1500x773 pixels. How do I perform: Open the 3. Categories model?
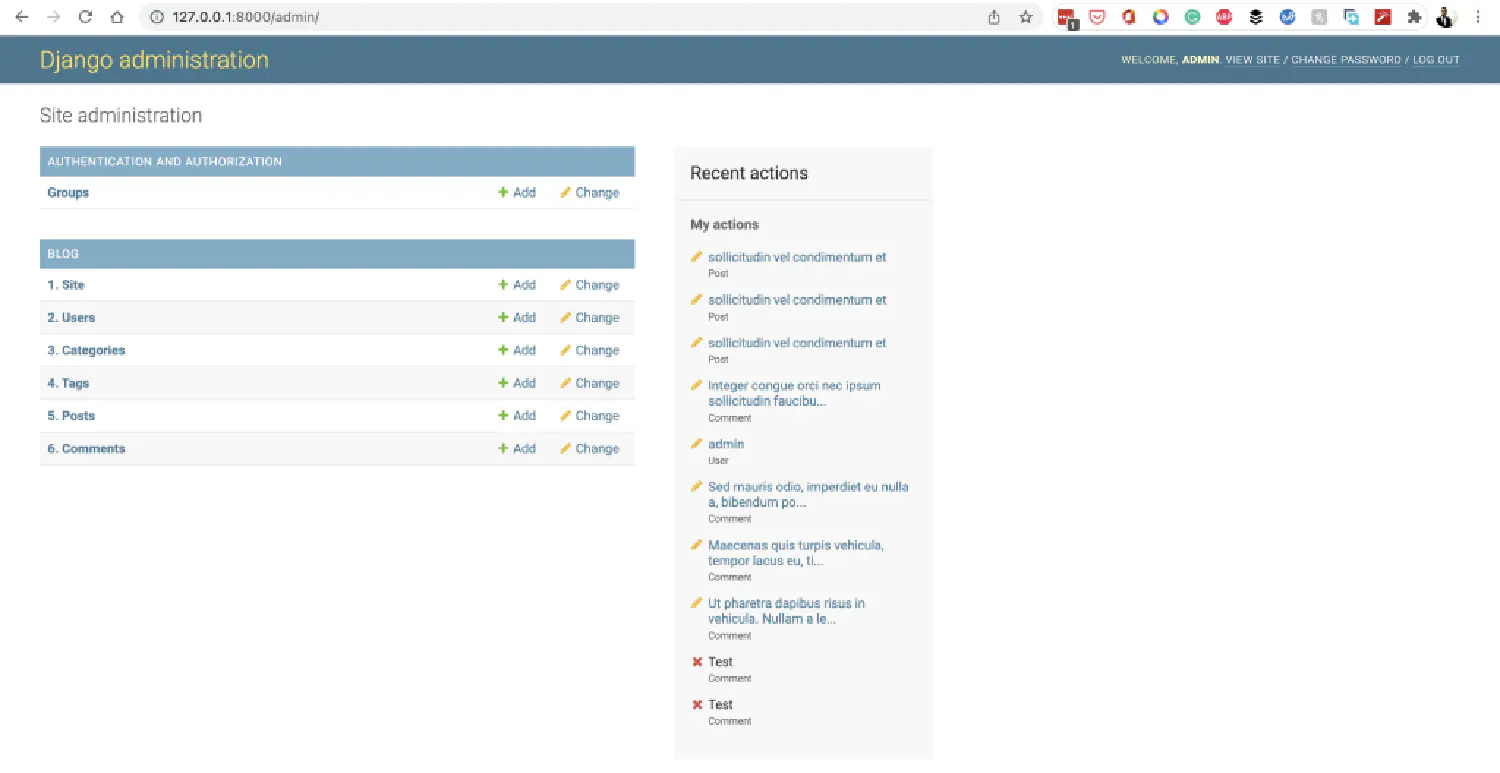(x=86, y=350)
